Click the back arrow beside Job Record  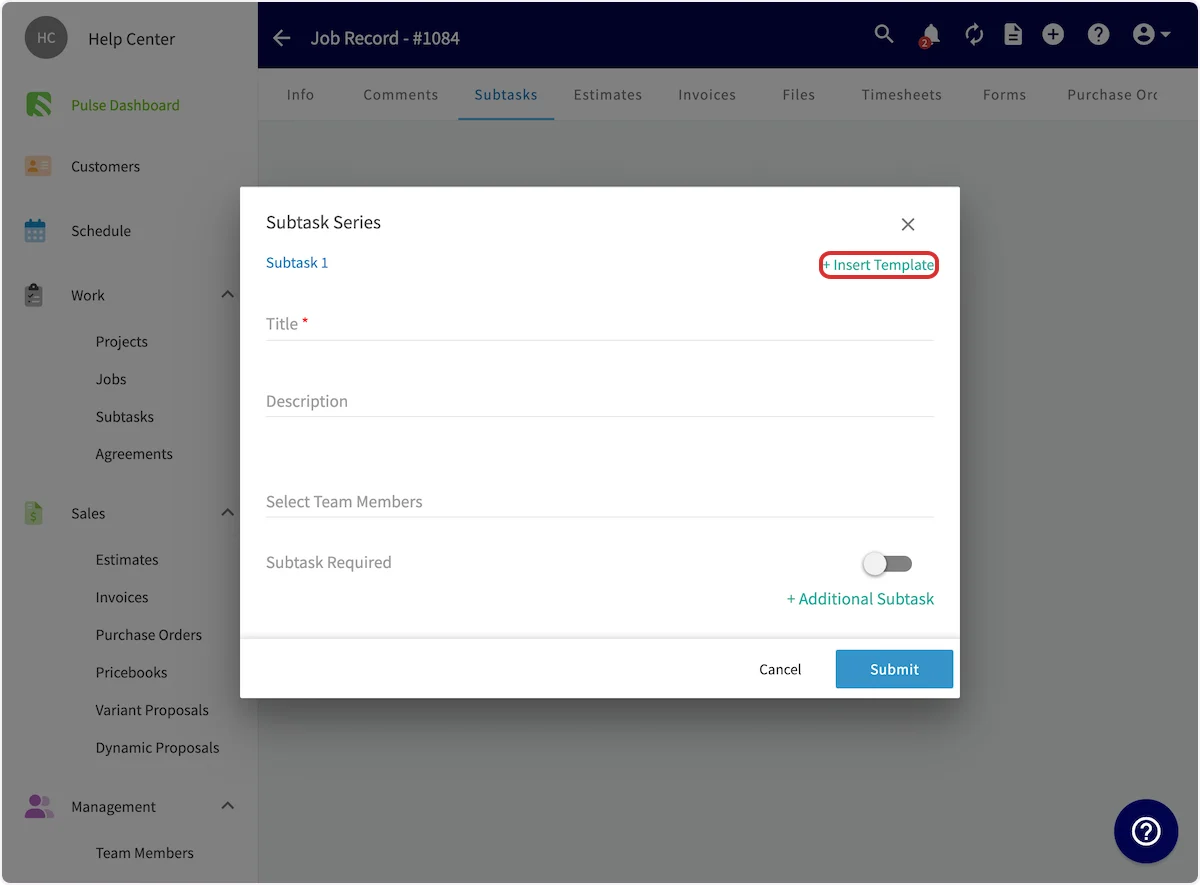pos(282,38)
